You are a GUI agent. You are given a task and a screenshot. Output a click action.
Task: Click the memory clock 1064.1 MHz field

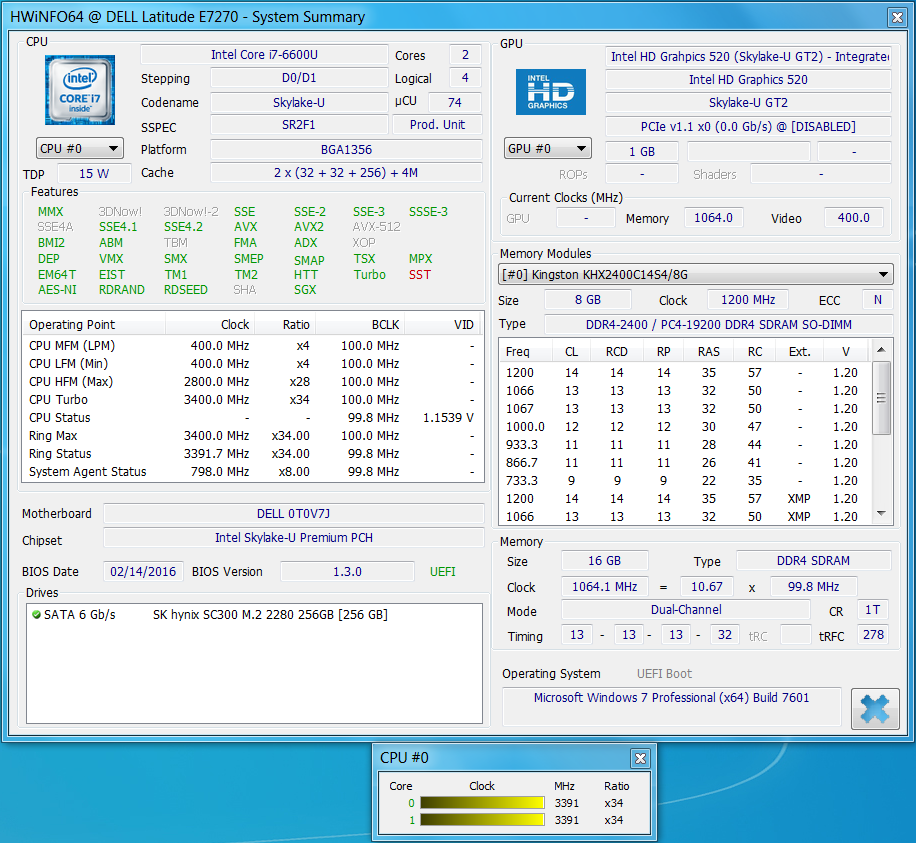(604, 587)
